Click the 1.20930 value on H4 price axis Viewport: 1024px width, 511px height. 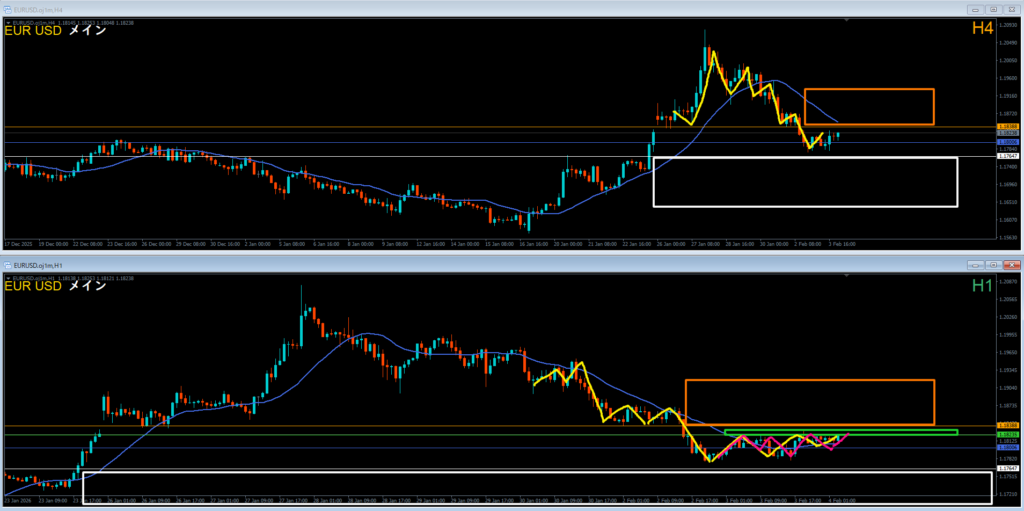[x=1008, y=24]
